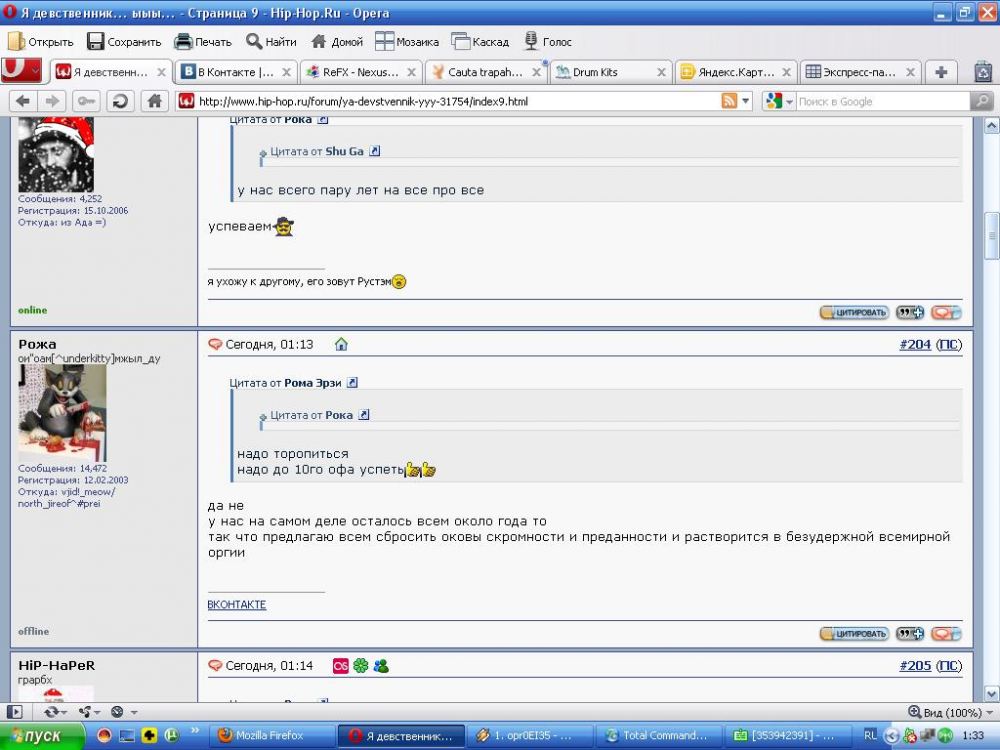This screenshot has height=750, width=1000.
Task: Go to Home via address bar house icon
Action: tap(154, 101)
